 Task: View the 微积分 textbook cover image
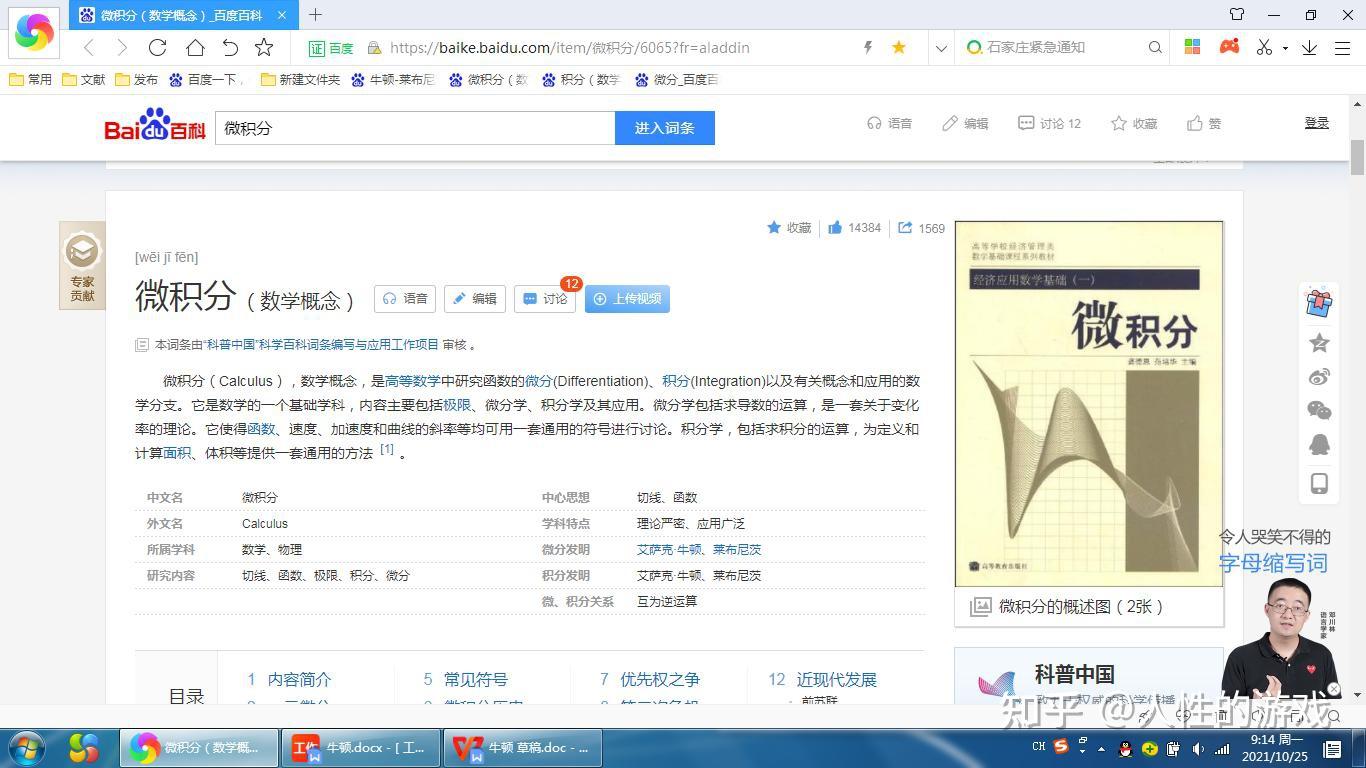(x=1088, y=403)
